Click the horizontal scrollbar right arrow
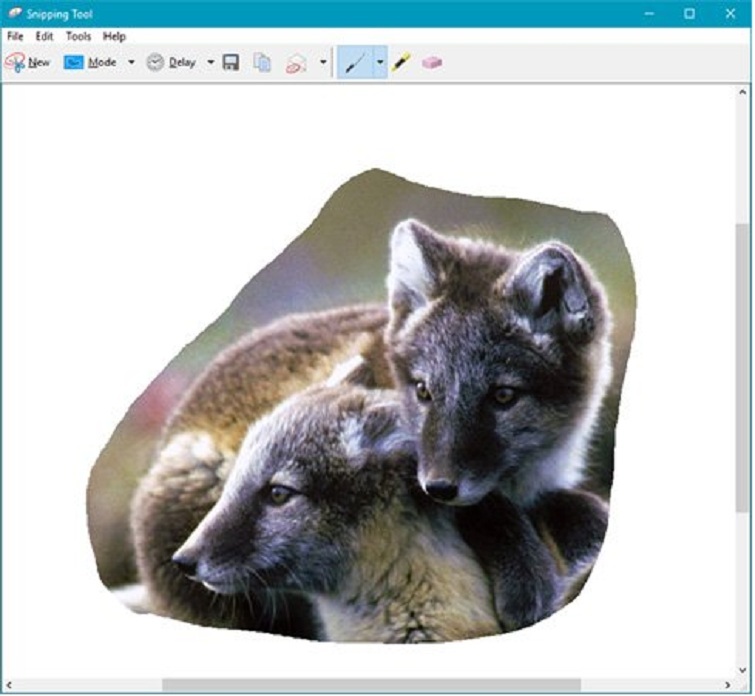The image size is (755, 696). pos(728,685)
